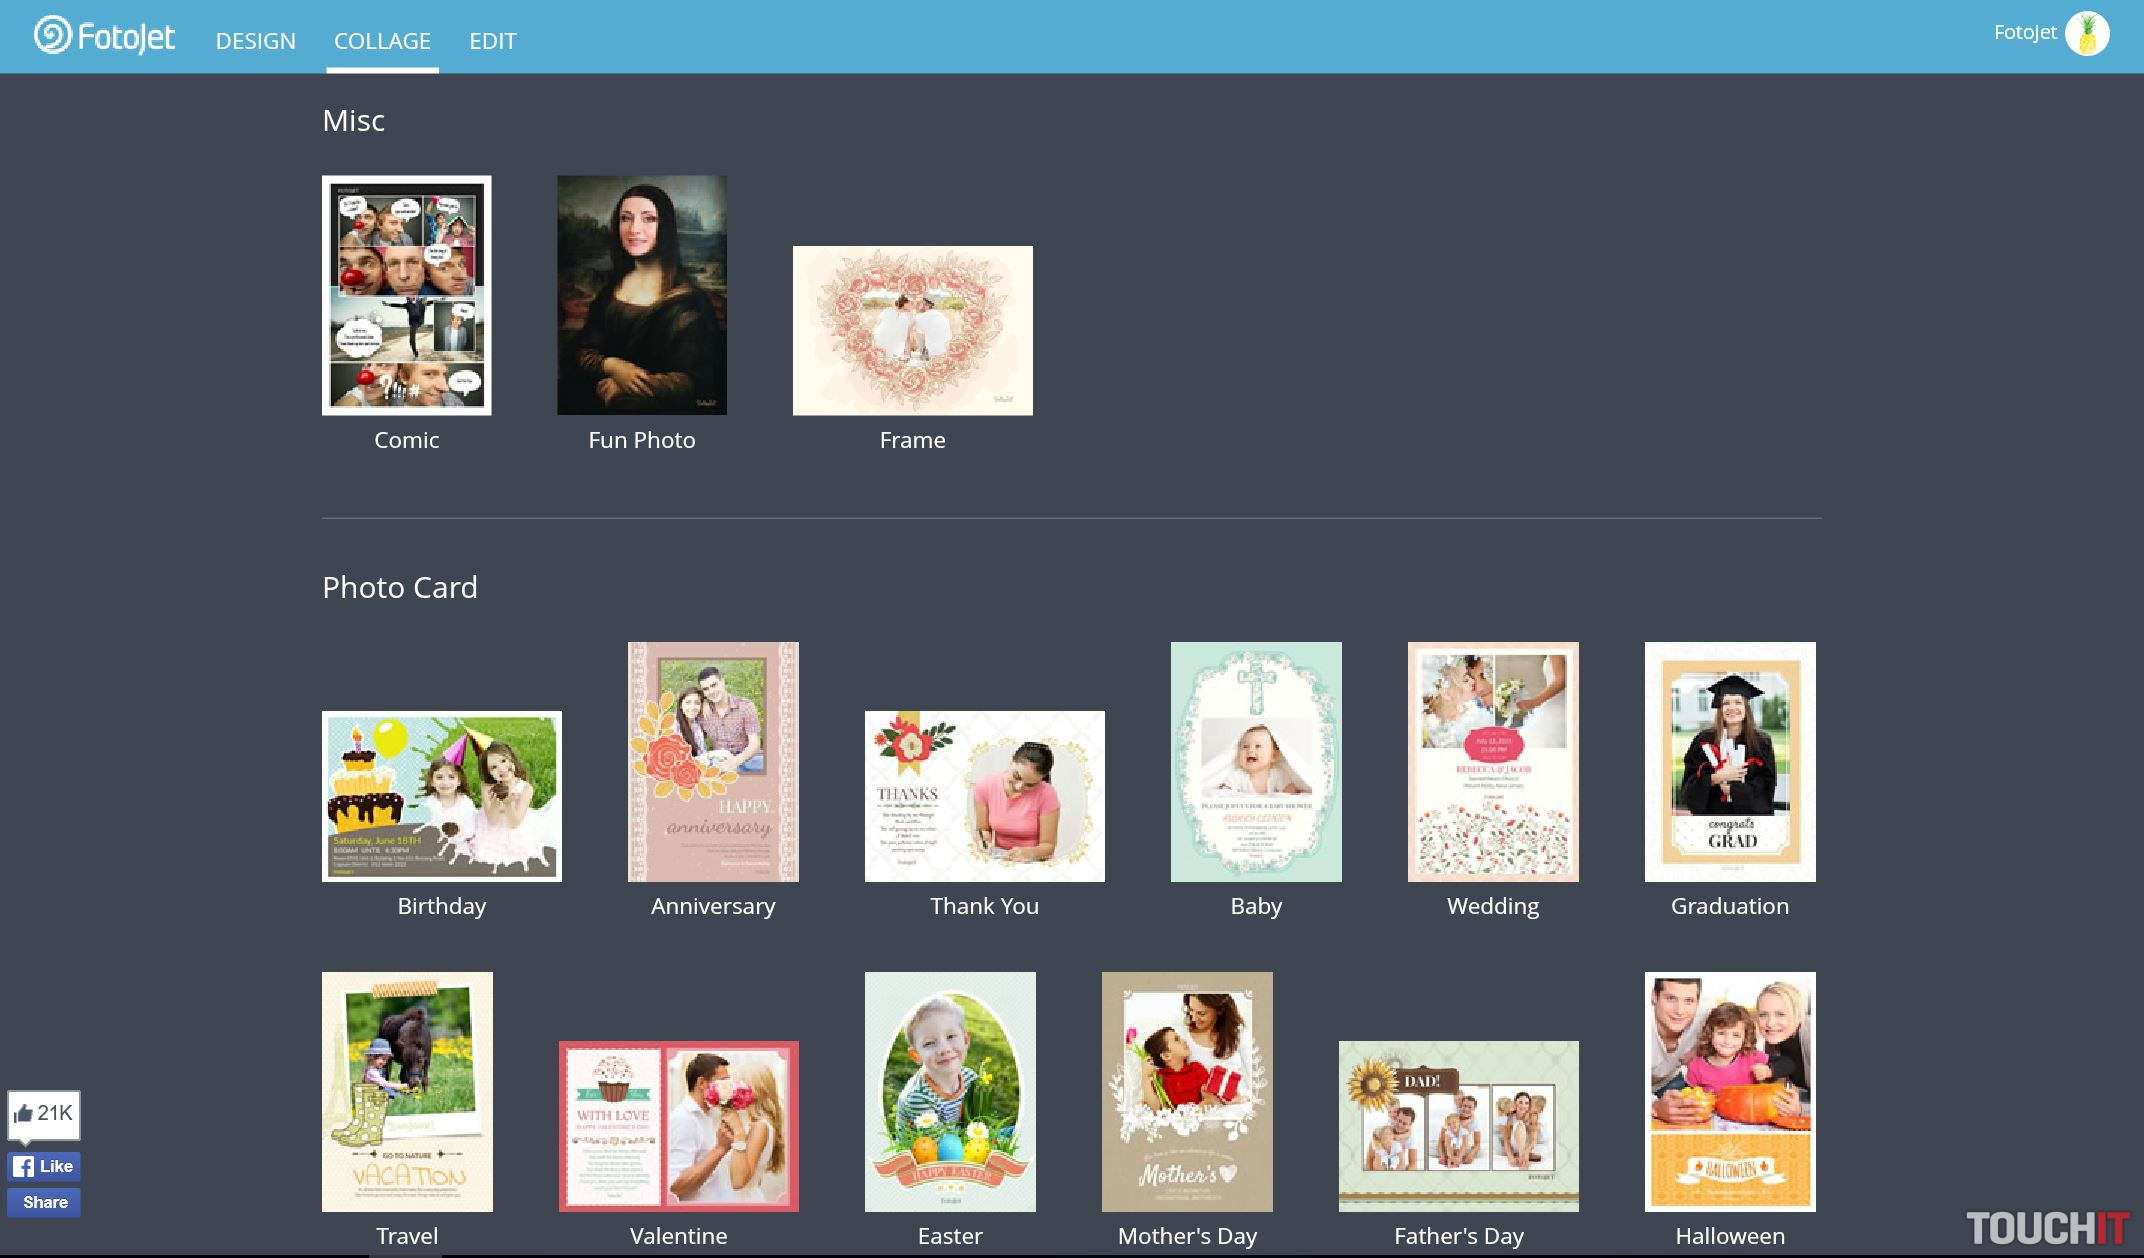Pick the Wedding card thumbnail

[1493, 761]
